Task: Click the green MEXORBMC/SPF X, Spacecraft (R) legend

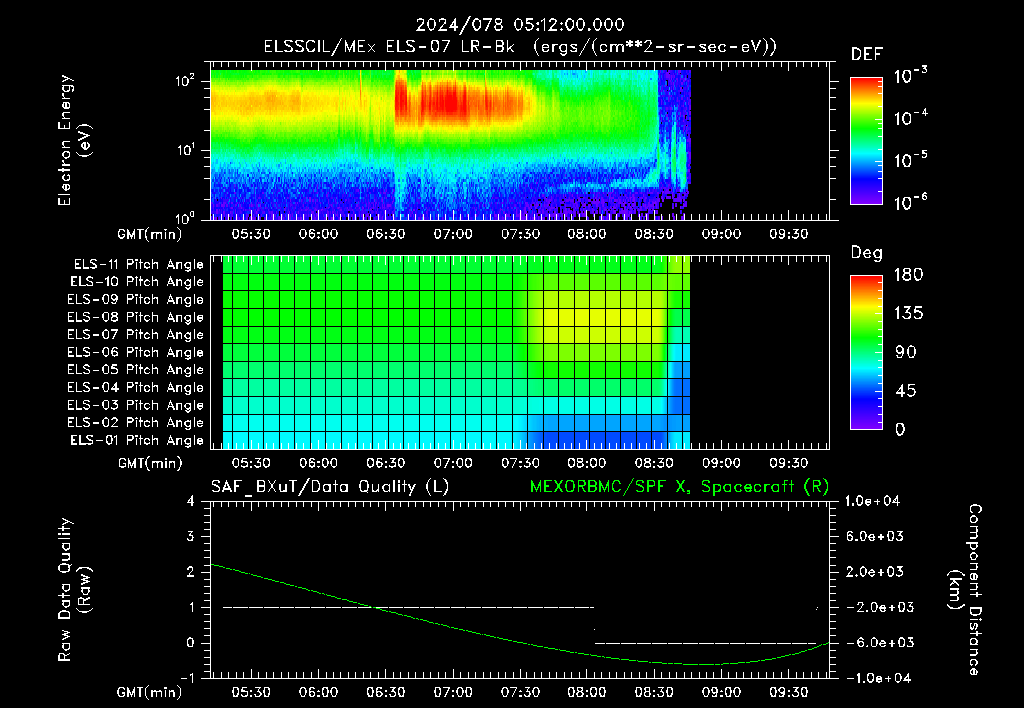Action: 679,487
